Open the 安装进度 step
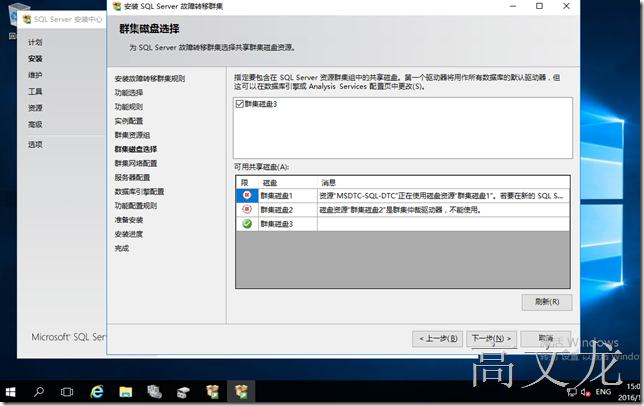The width and height of the screenshot is (644, 406). coord(129,234)
